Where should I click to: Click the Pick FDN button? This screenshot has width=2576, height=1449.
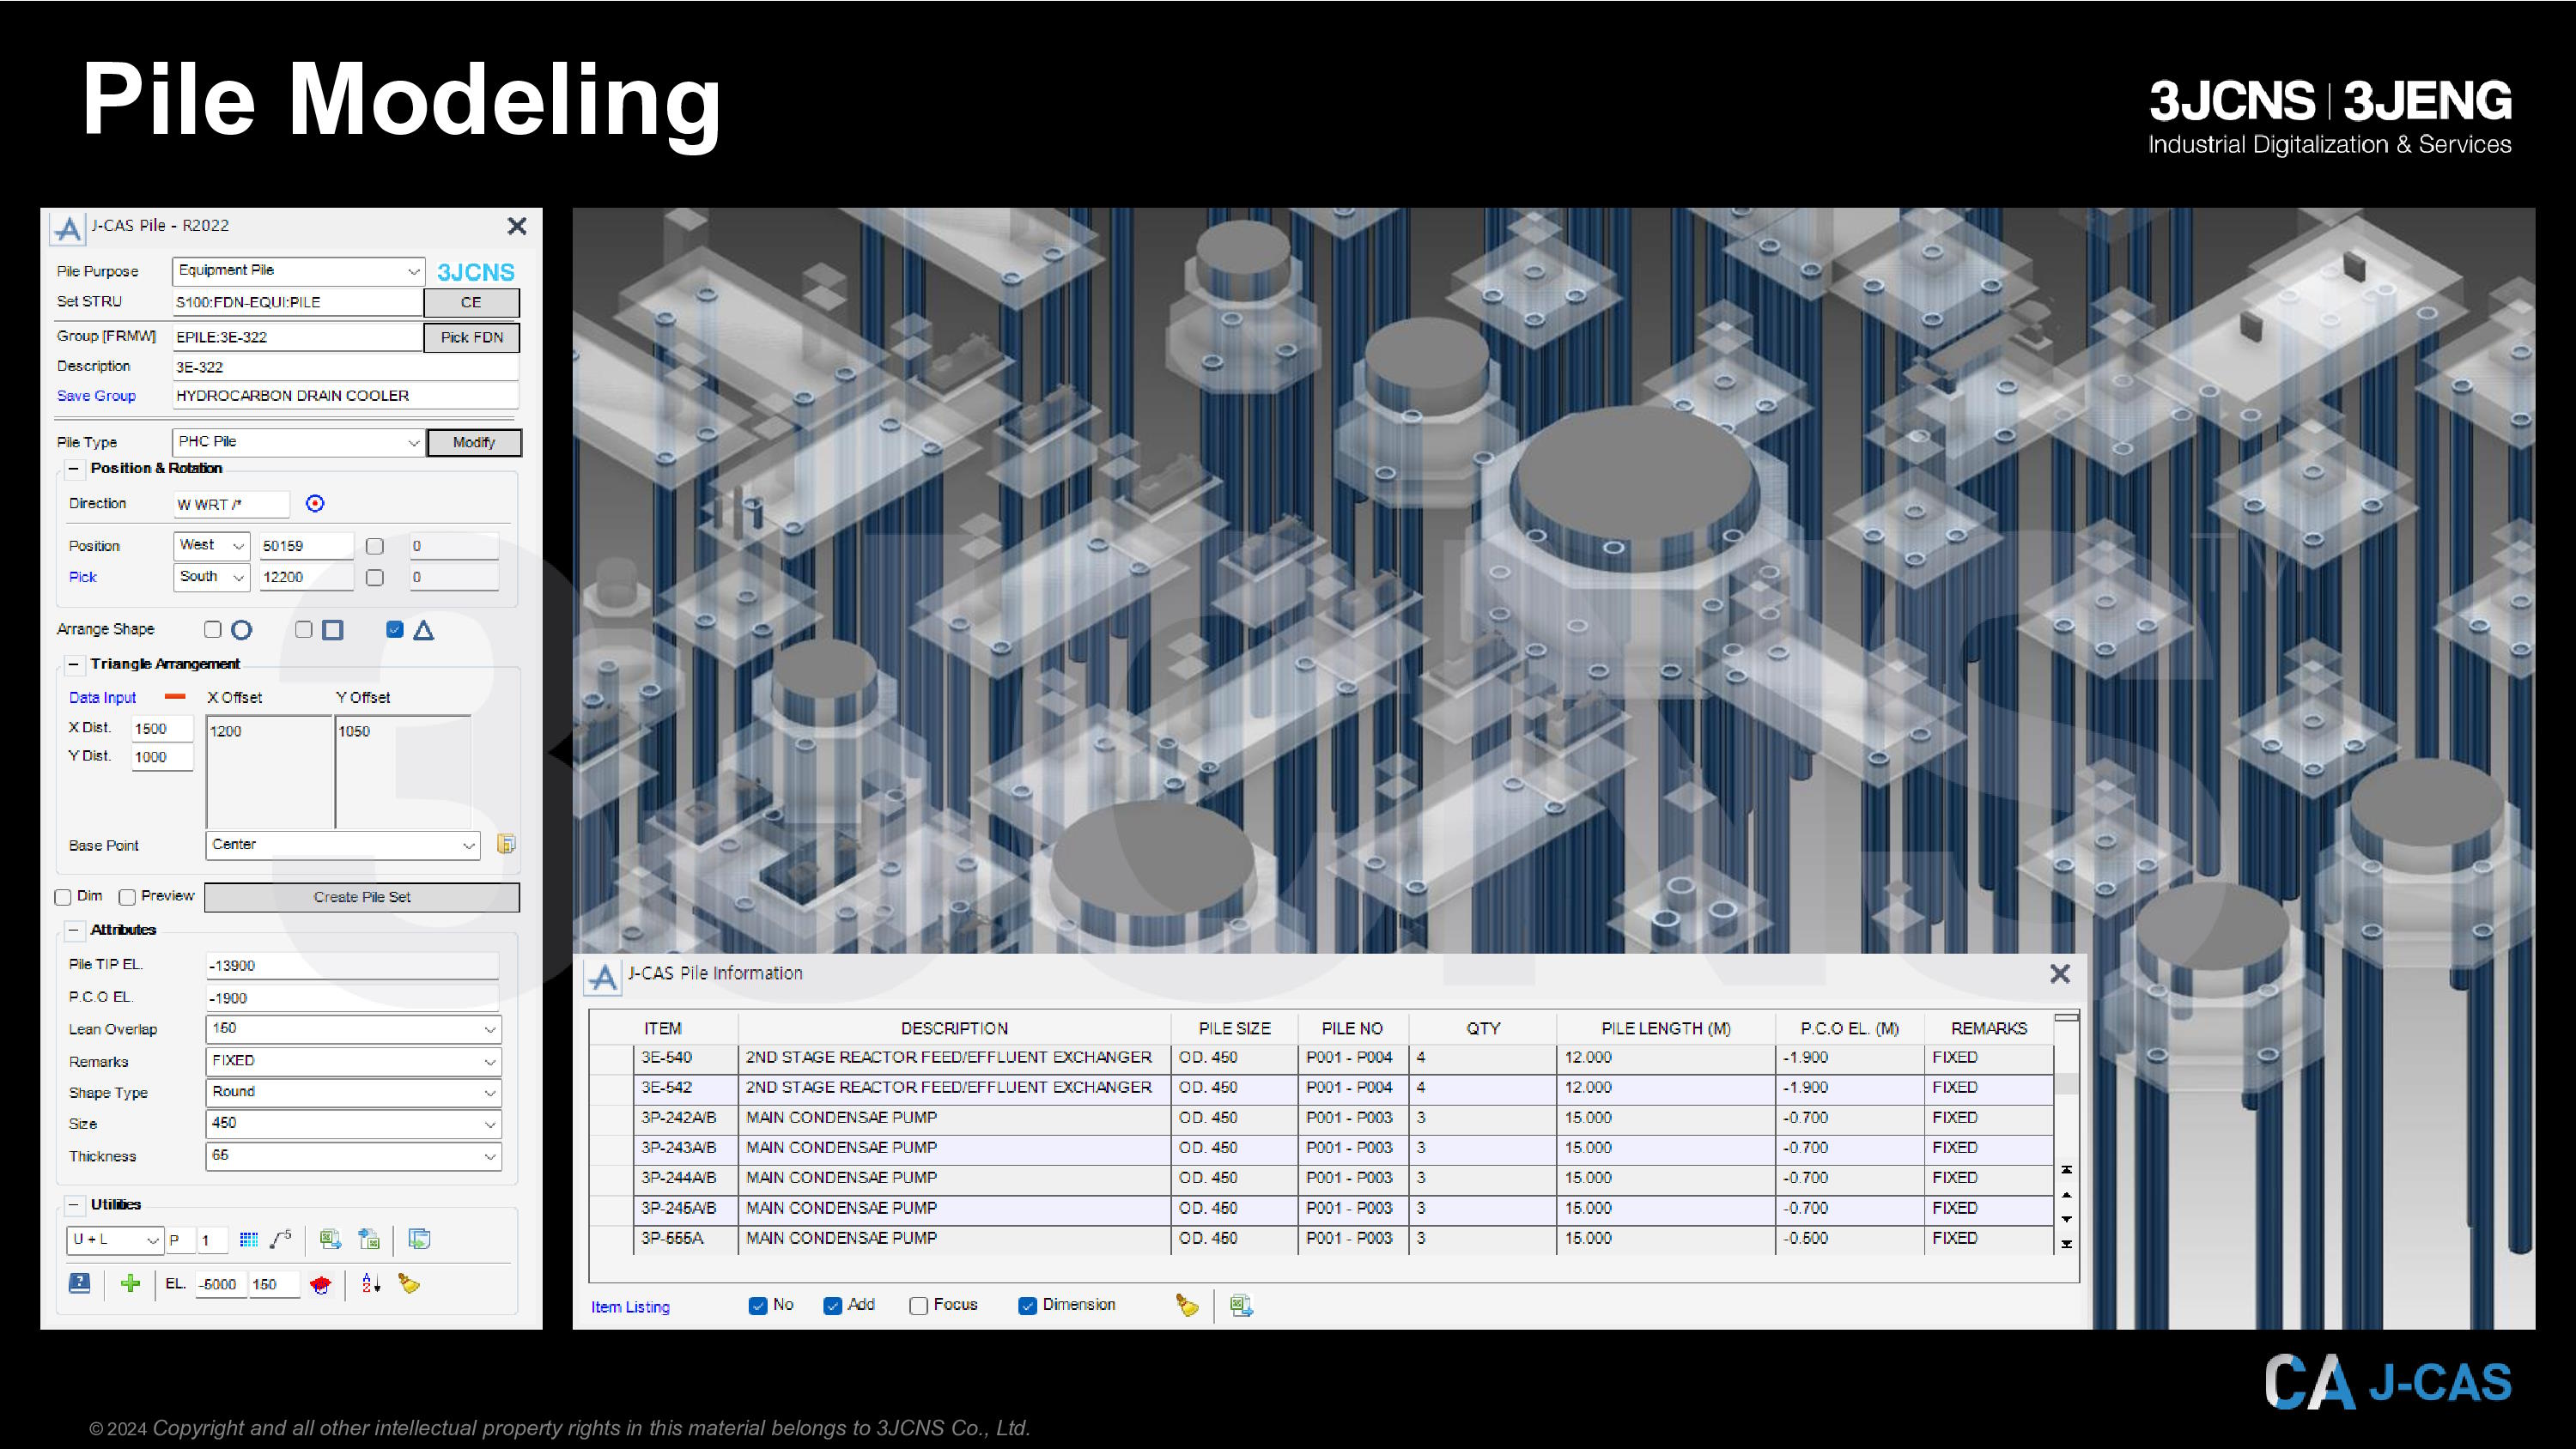tap(471, 337)
